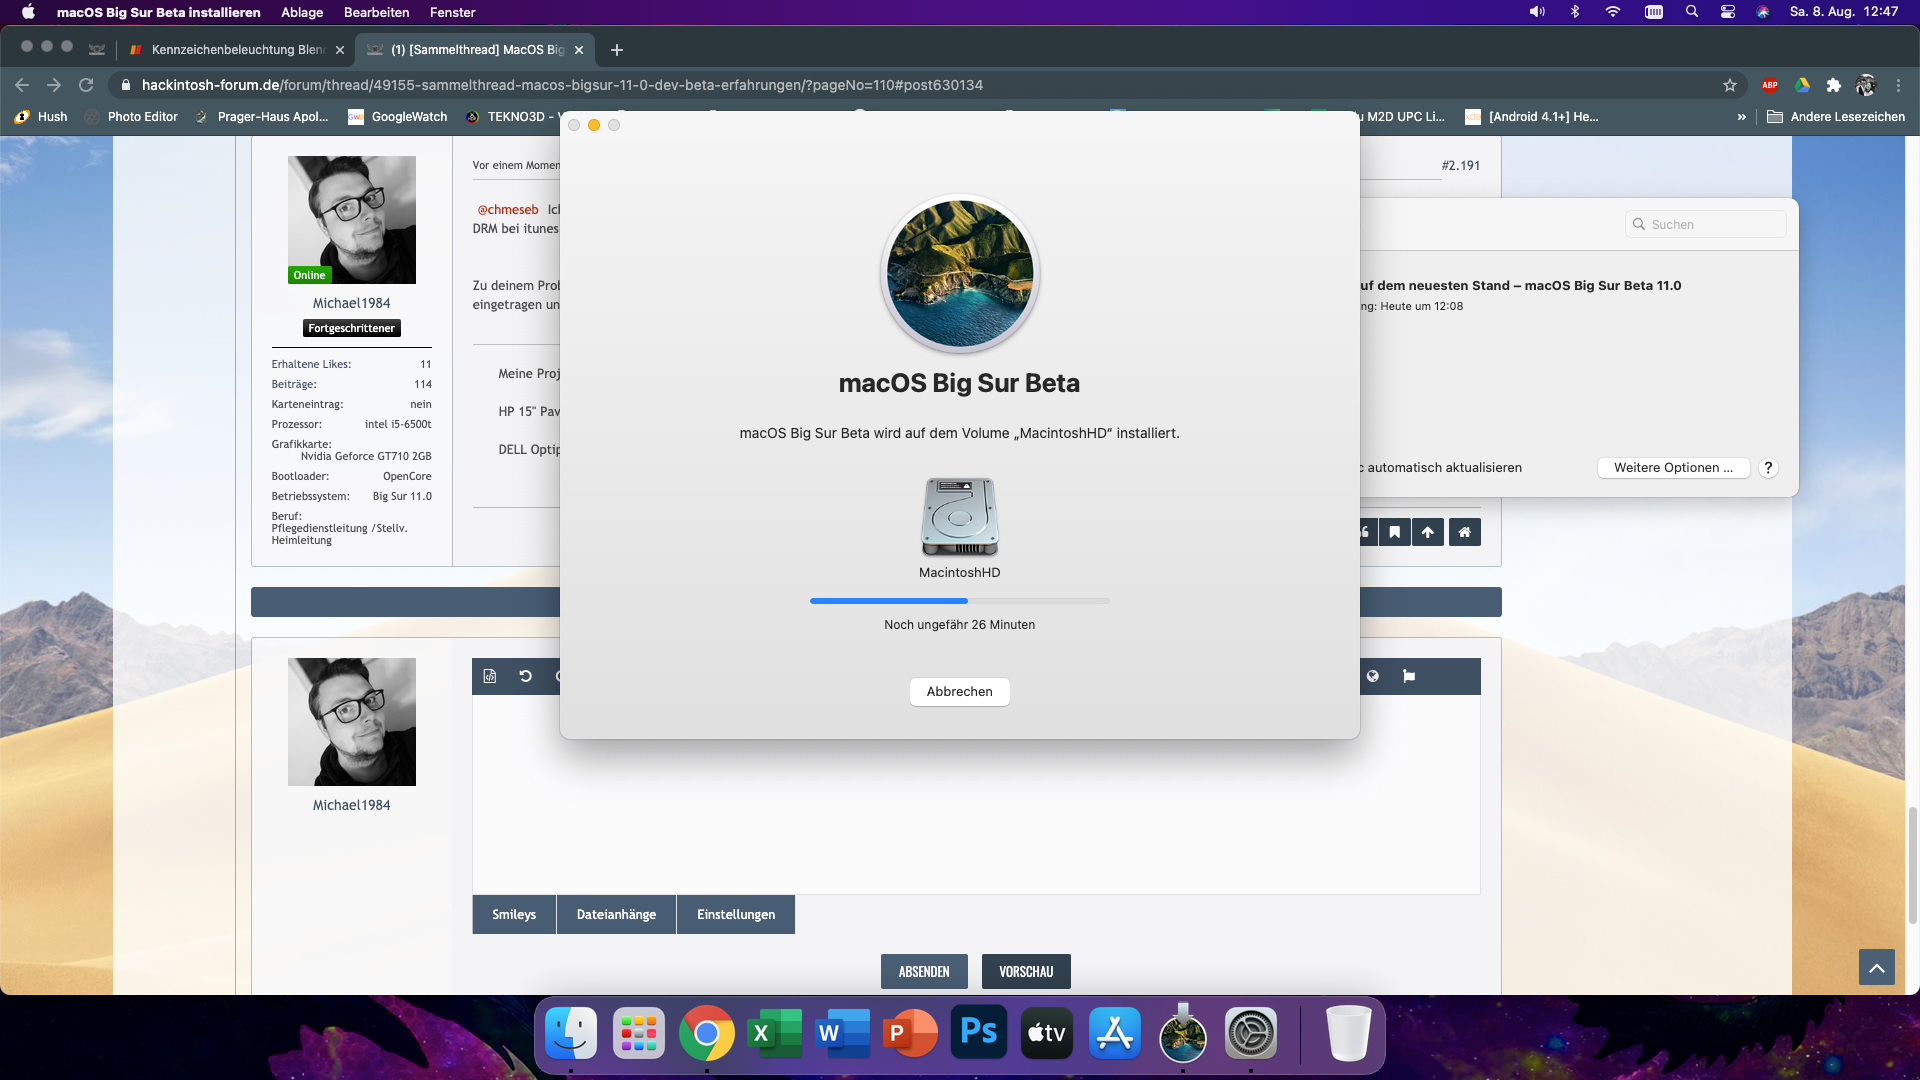
Task: Click the Adblock Plus extension icon
Action: coord(1770,85)
